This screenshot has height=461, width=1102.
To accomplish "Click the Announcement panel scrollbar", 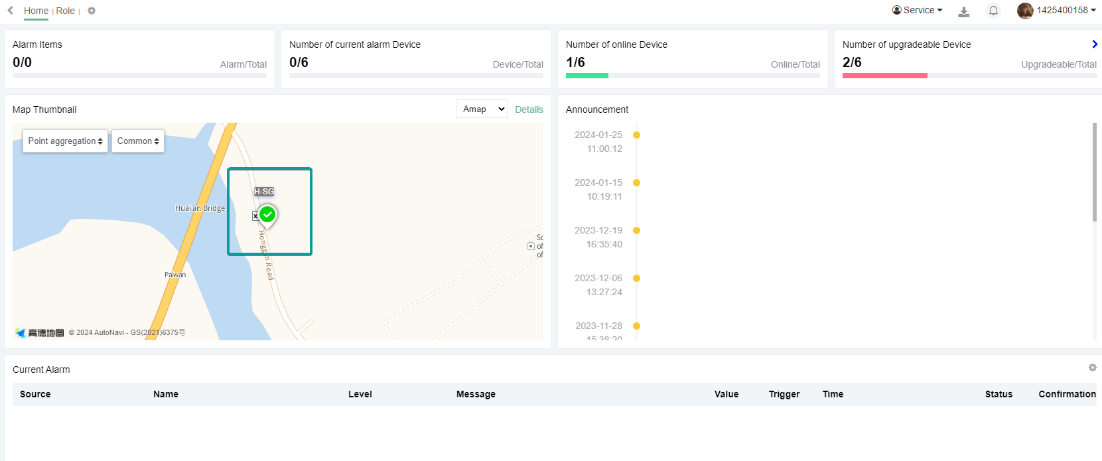I will pos(1096,172).
